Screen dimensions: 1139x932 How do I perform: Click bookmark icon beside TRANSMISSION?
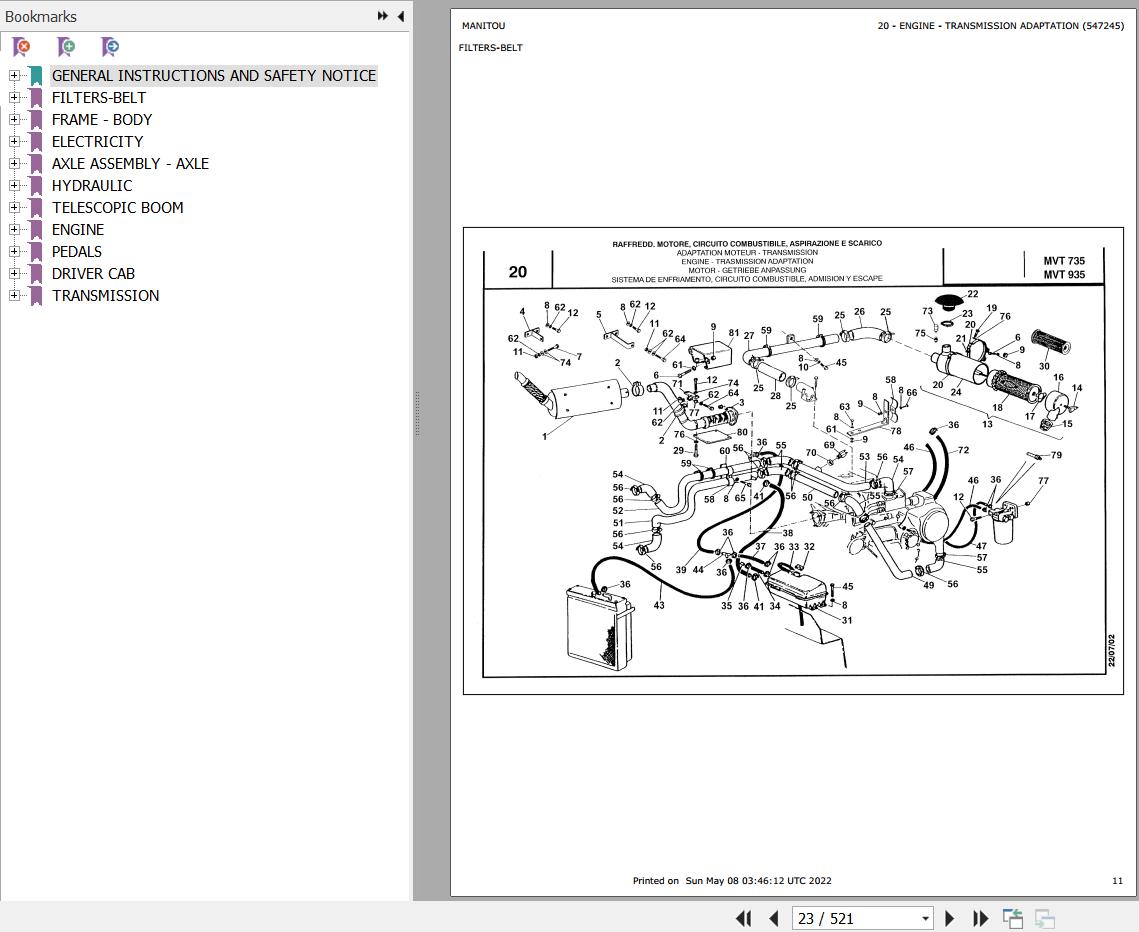36,296
